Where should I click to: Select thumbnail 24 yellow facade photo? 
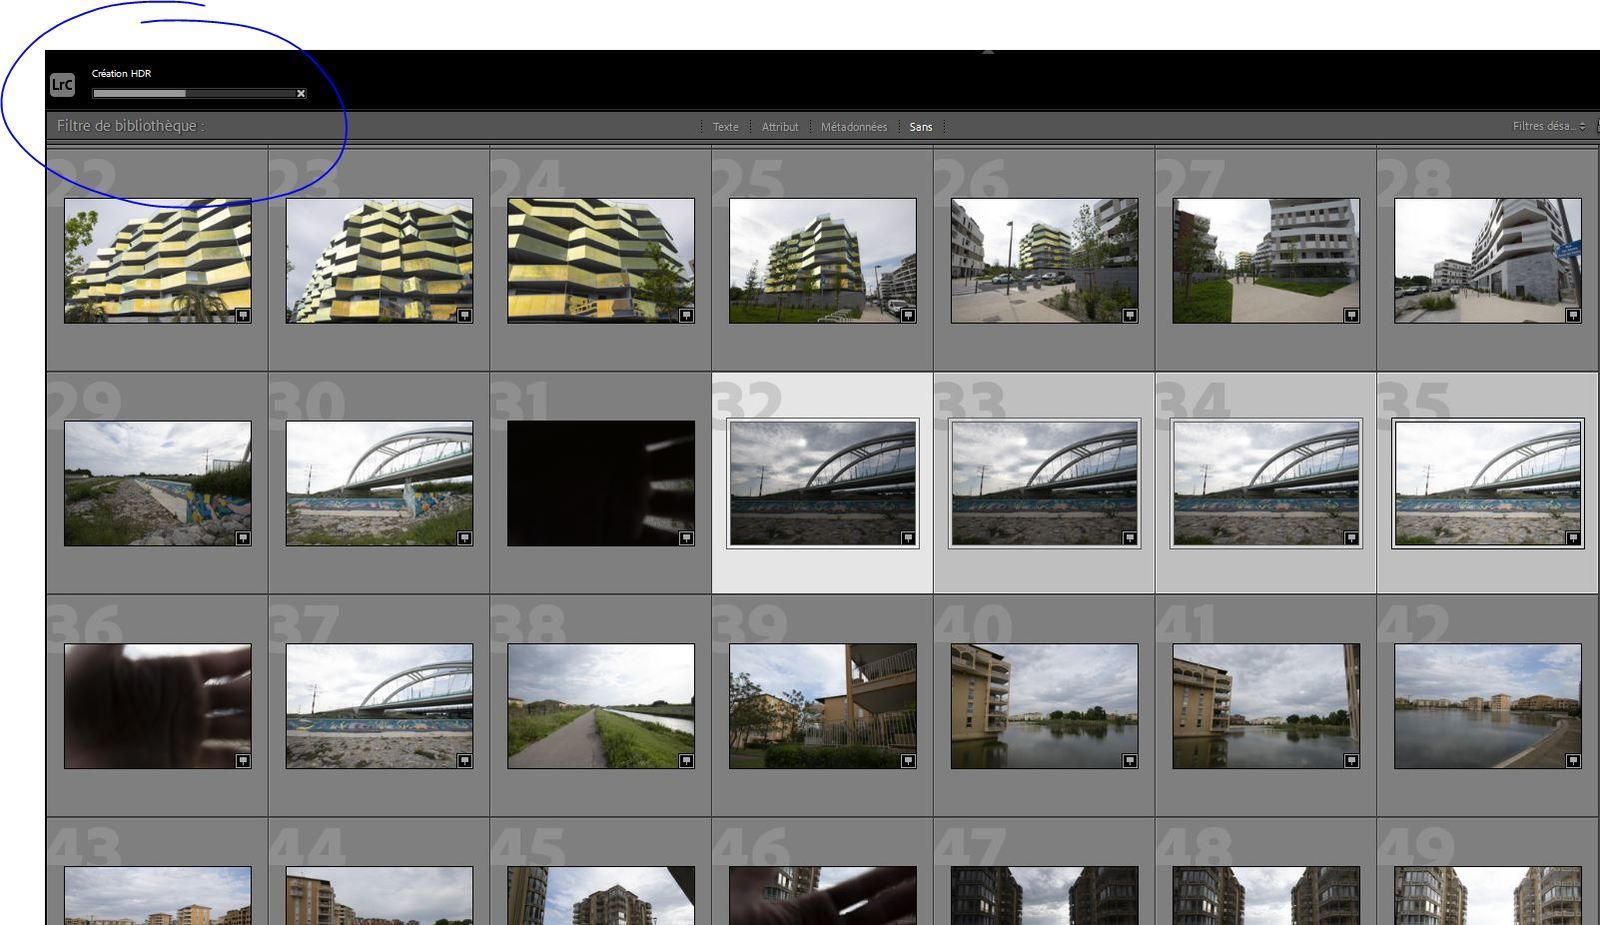pos(601,261)
